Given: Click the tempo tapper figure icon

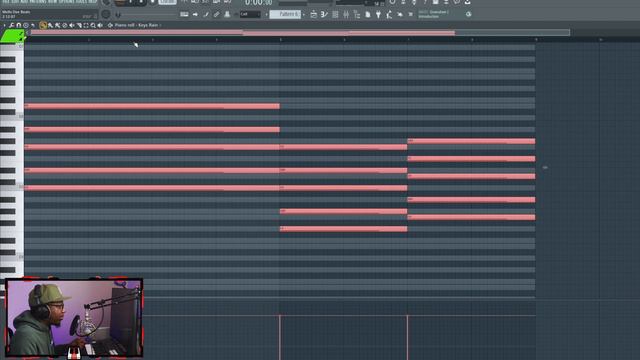Looking at the screenshot, I should pos(389,14).
